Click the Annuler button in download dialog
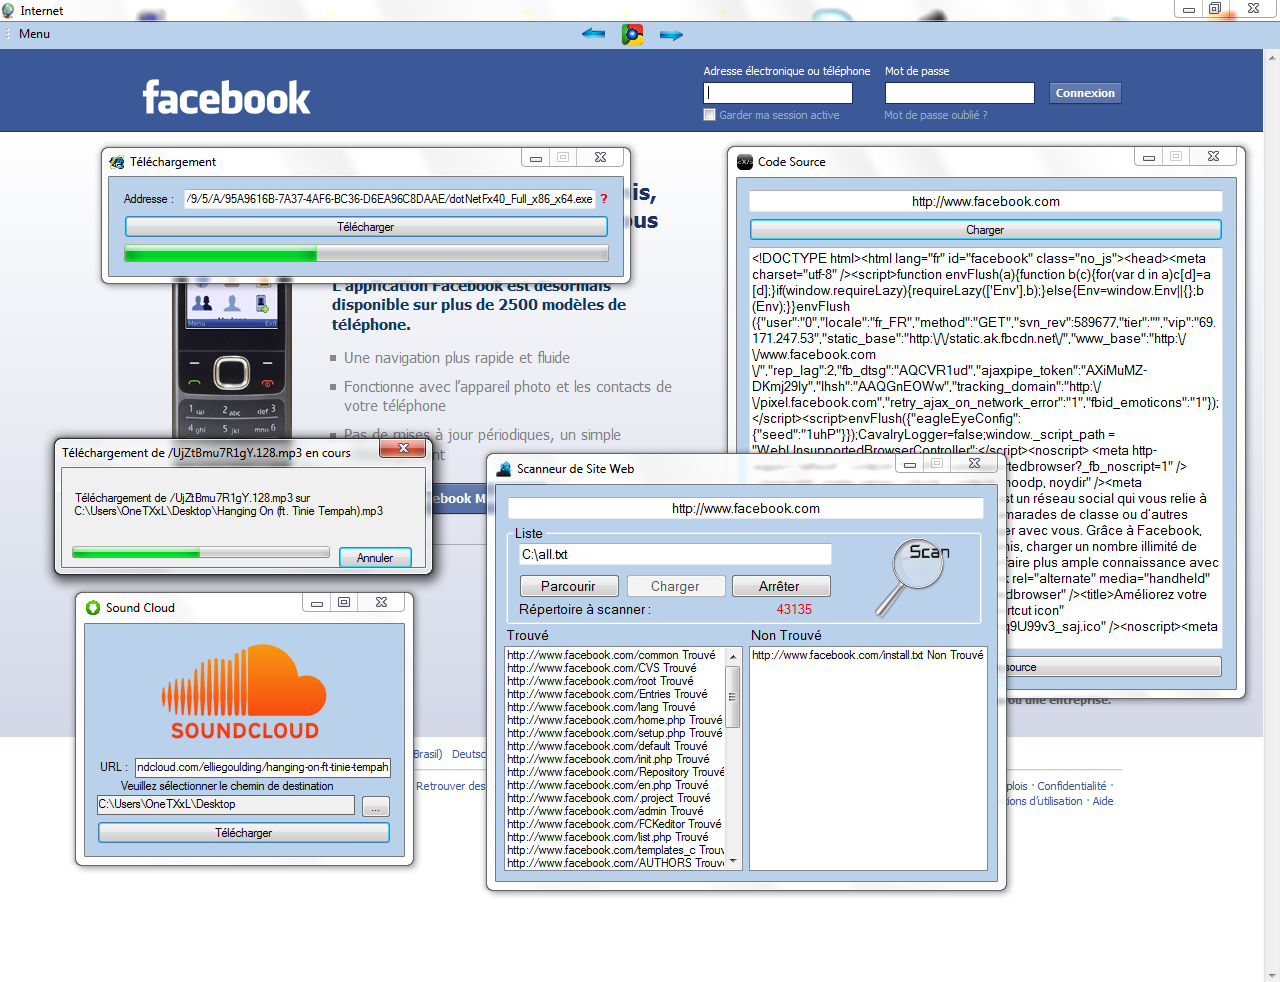 [x=375, y=557]
